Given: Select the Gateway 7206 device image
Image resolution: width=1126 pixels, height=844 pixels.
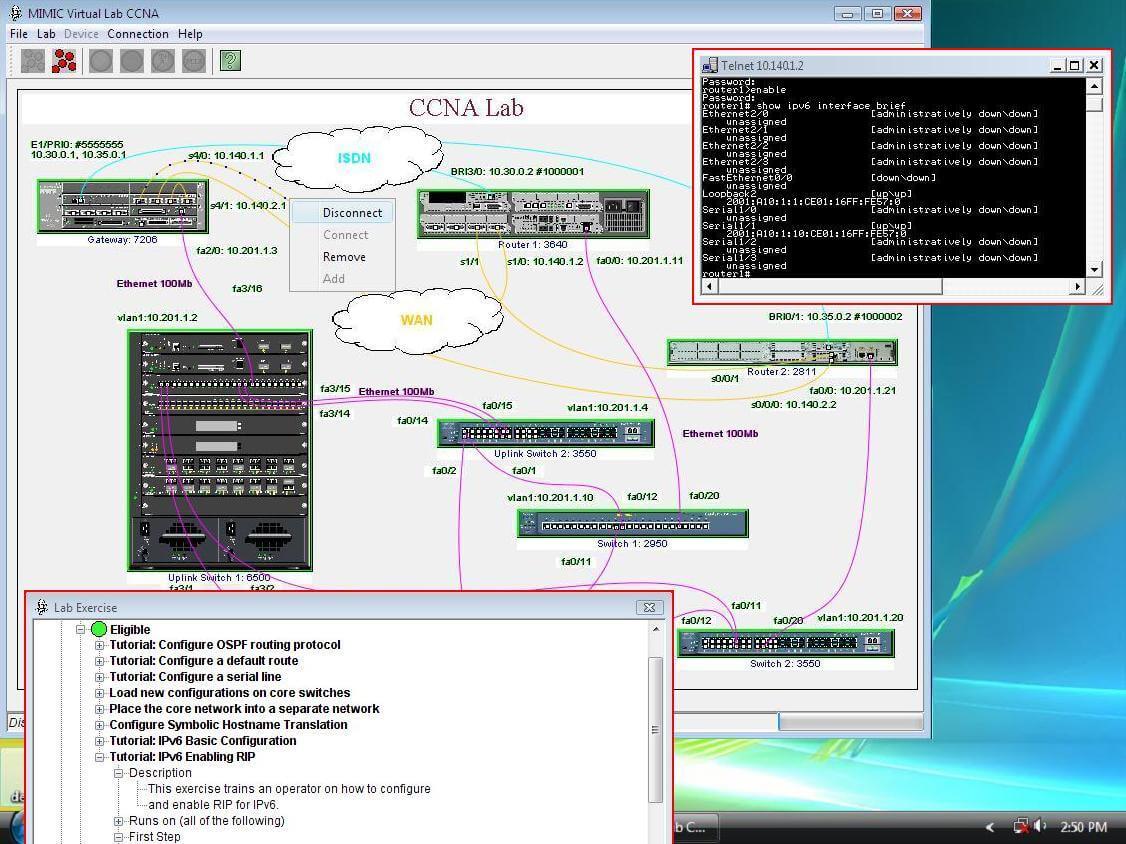Looking at the screenshot, I should point(122,206).
